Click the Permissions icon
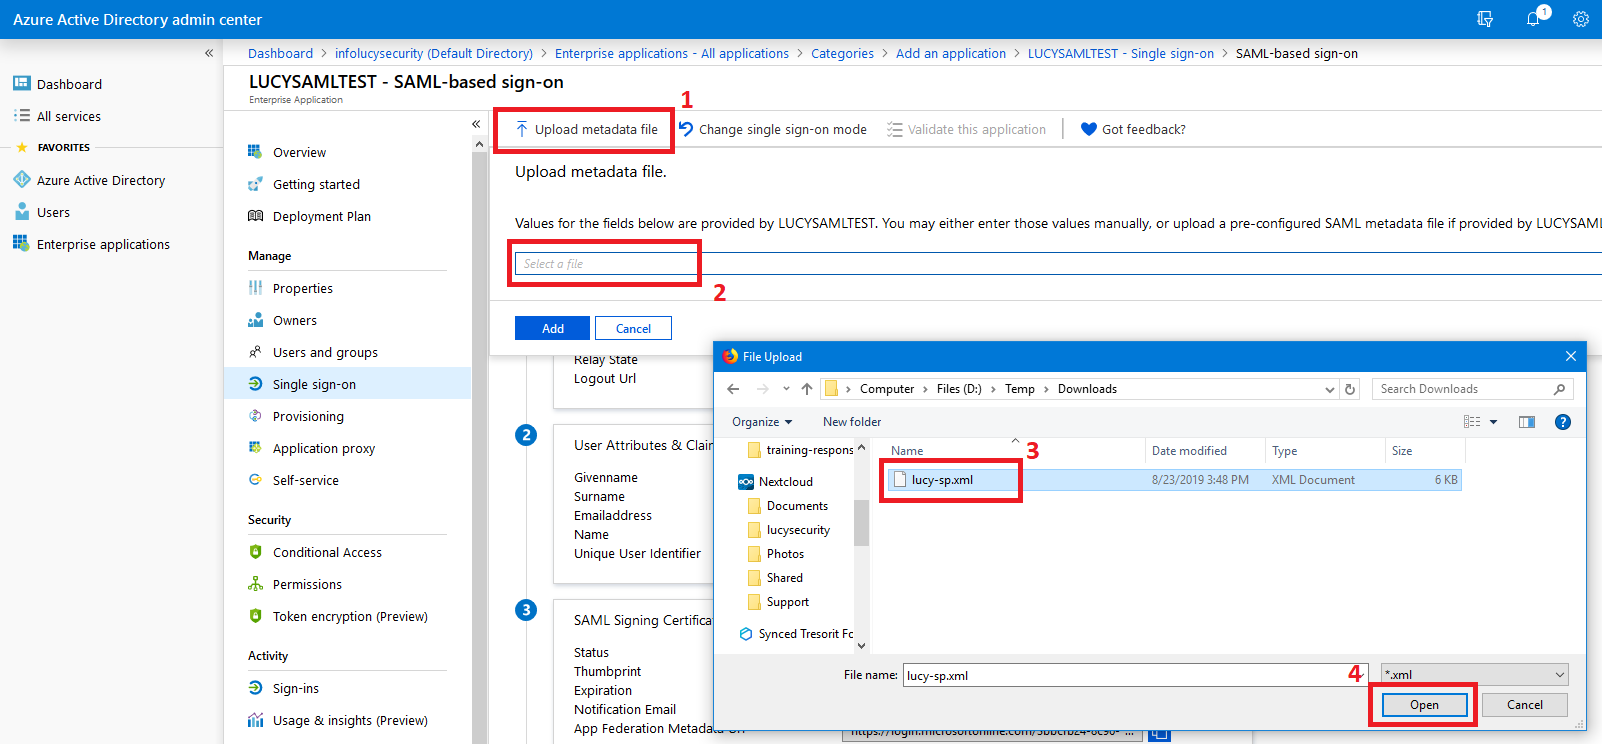The image size is (1602, 744). tap(255, 584)
